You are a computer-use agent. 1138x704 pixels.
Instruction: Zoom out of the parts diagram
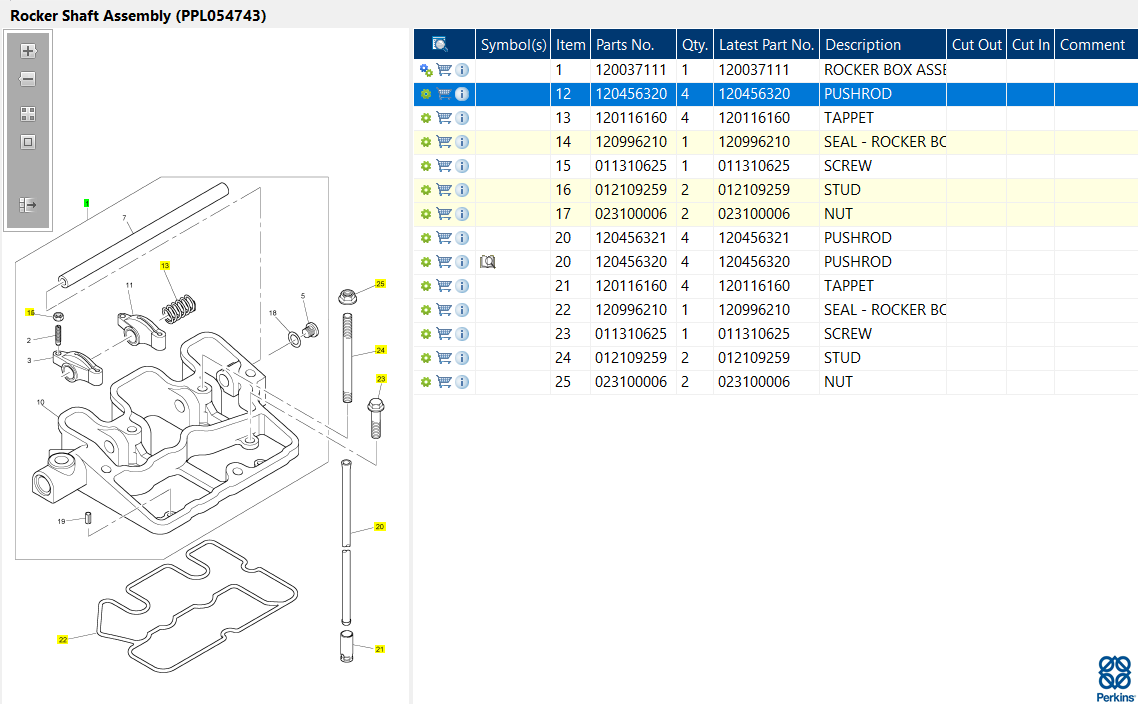coord(28,79)
